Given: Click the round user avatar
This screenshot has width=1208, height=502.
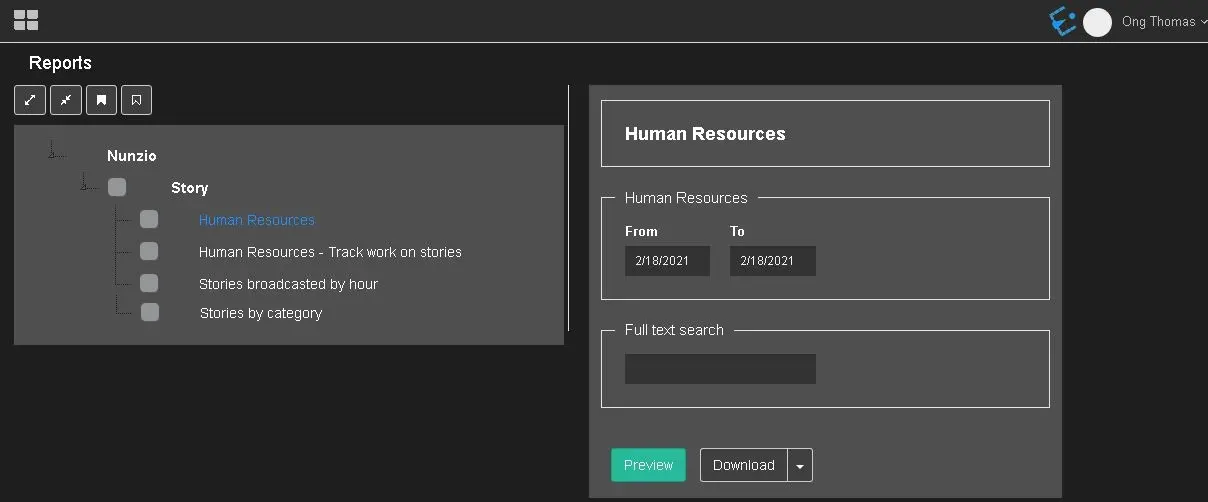Looking at the screenshot, I should (x=1097, y=22).
